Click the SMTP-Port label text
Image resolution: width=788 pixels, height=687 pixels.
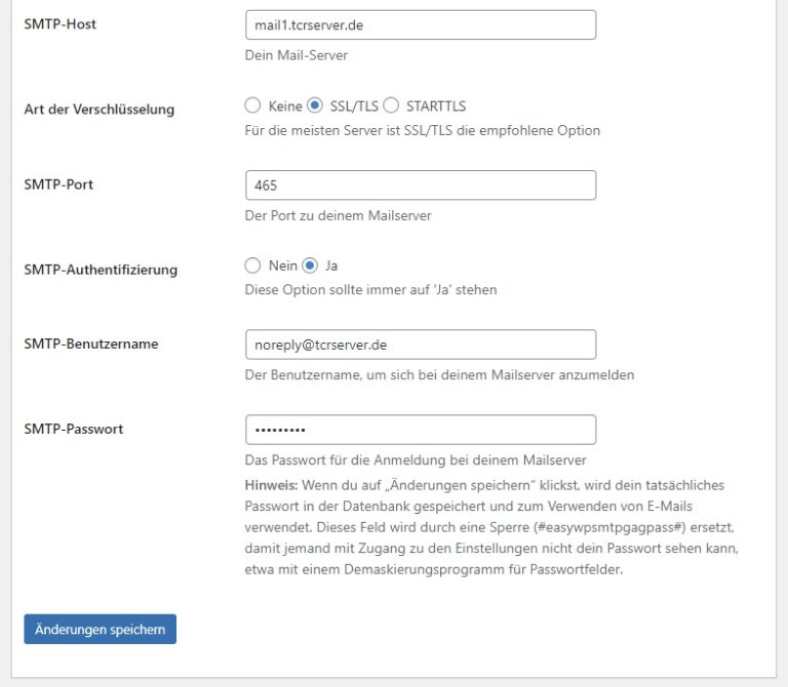(59, 184)
